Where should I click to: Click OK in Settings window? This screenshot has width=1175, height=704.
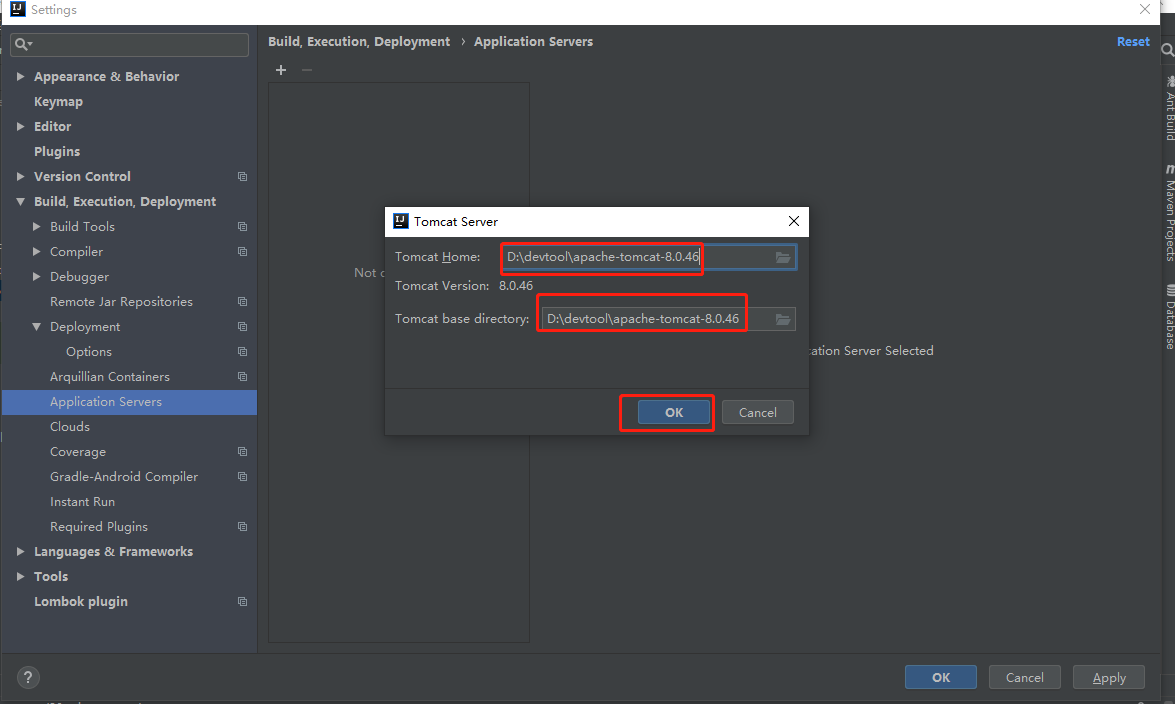pyautogui.click(x=940, y=677)
